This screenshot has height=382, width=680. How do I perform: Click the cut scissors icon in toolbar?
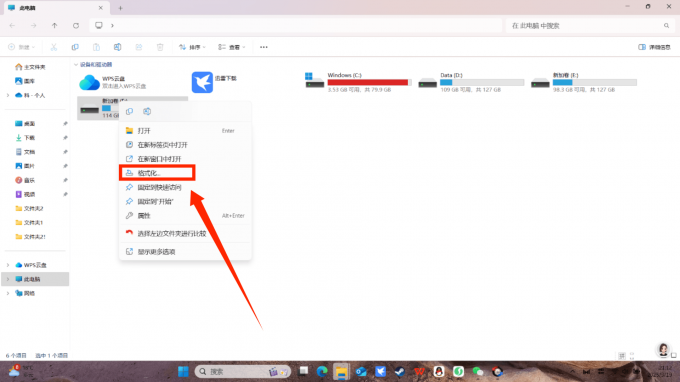(x=54, y=47)
